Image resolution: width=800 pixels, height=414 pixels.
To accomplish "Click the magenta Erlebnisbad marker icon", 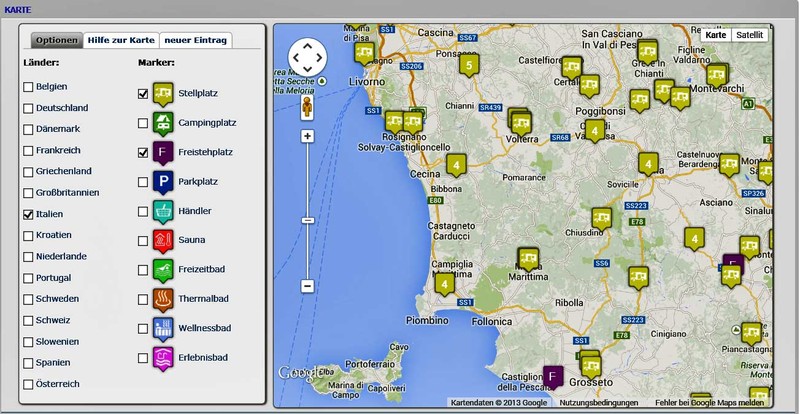I will tap(163, 357).
